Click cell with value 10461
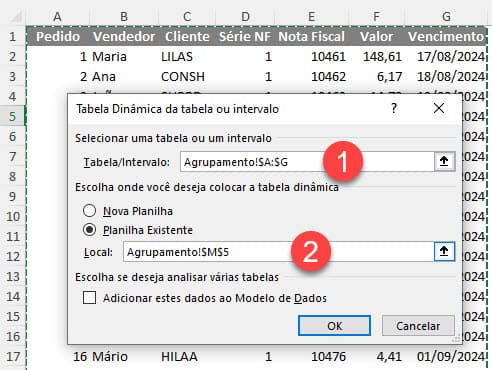492x370 pixels. [x=311, y=56]
